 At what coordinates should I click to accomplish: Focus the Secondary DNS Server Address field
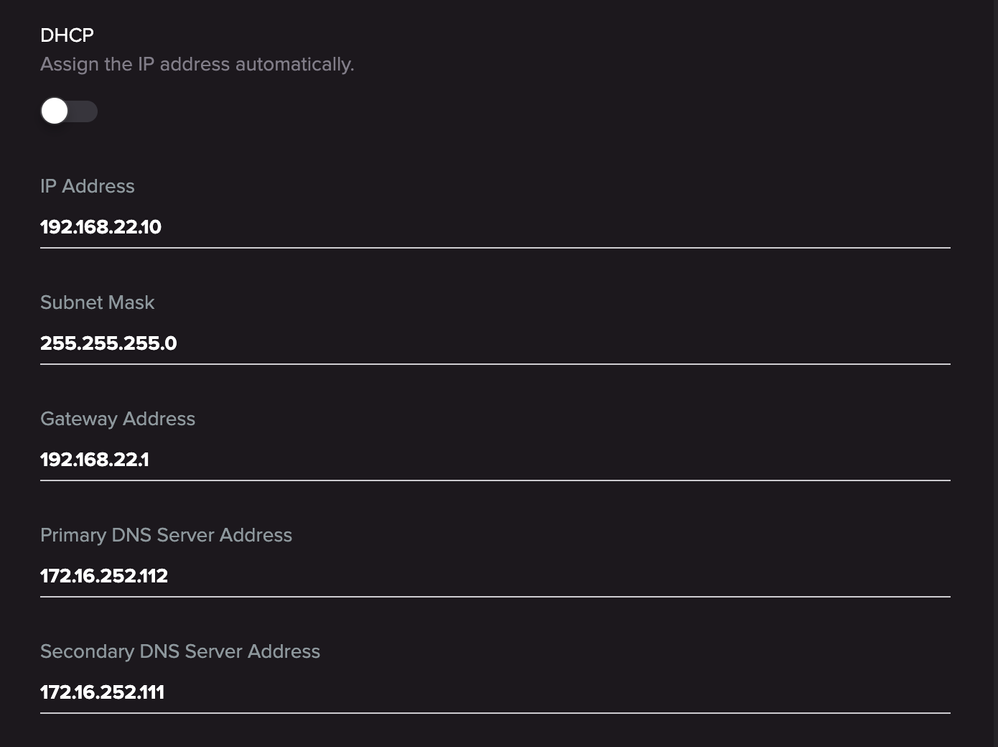pyautogui.click(x=495, y=692)
